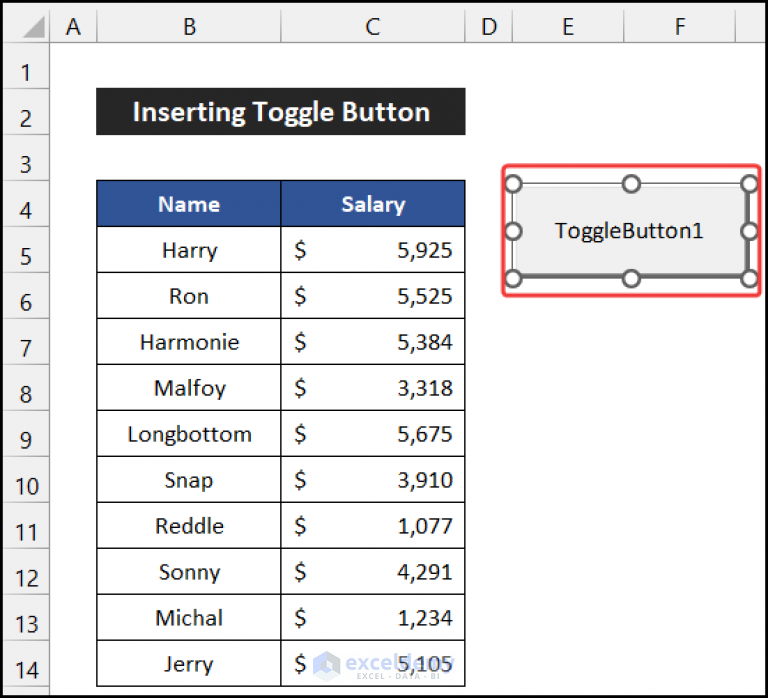Select the cell containing 'Reddle'

tap(189, 526)
